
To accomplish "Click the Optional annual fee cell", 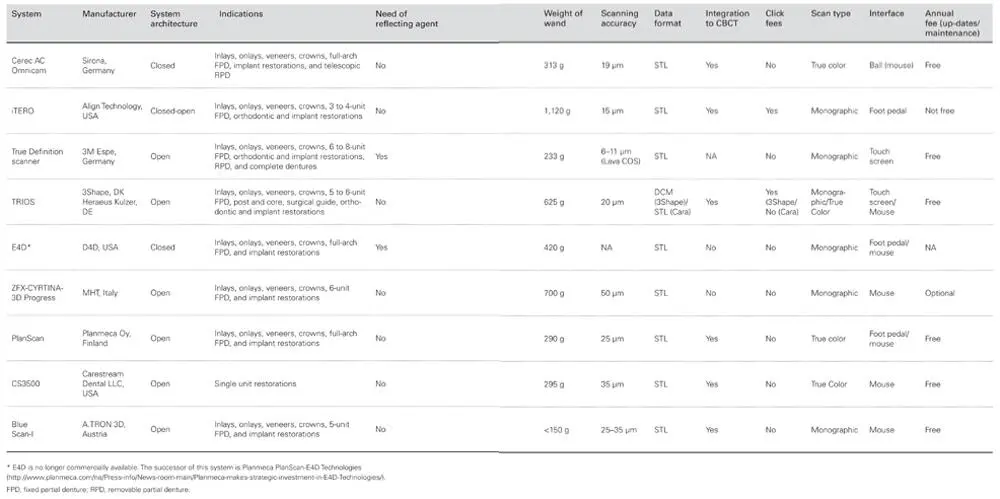I will pyautogui.click(x=940, y=293).
